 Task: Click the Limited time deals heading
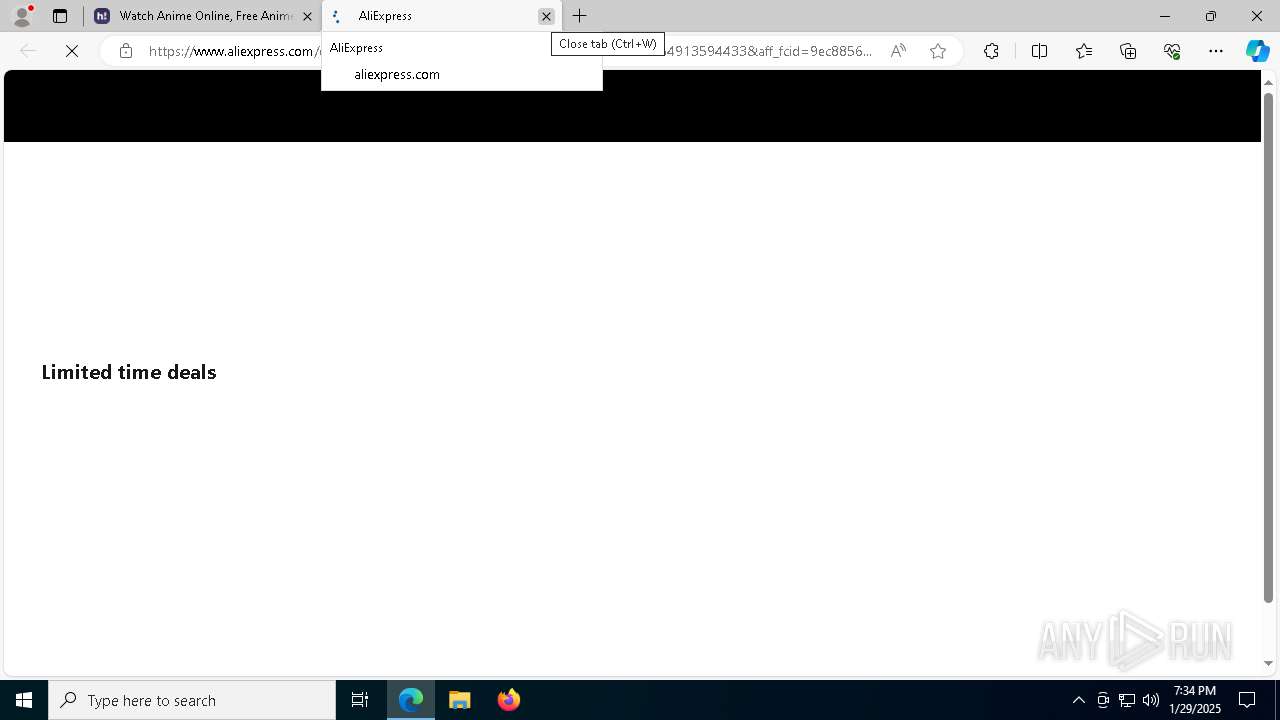coord(129,372)
